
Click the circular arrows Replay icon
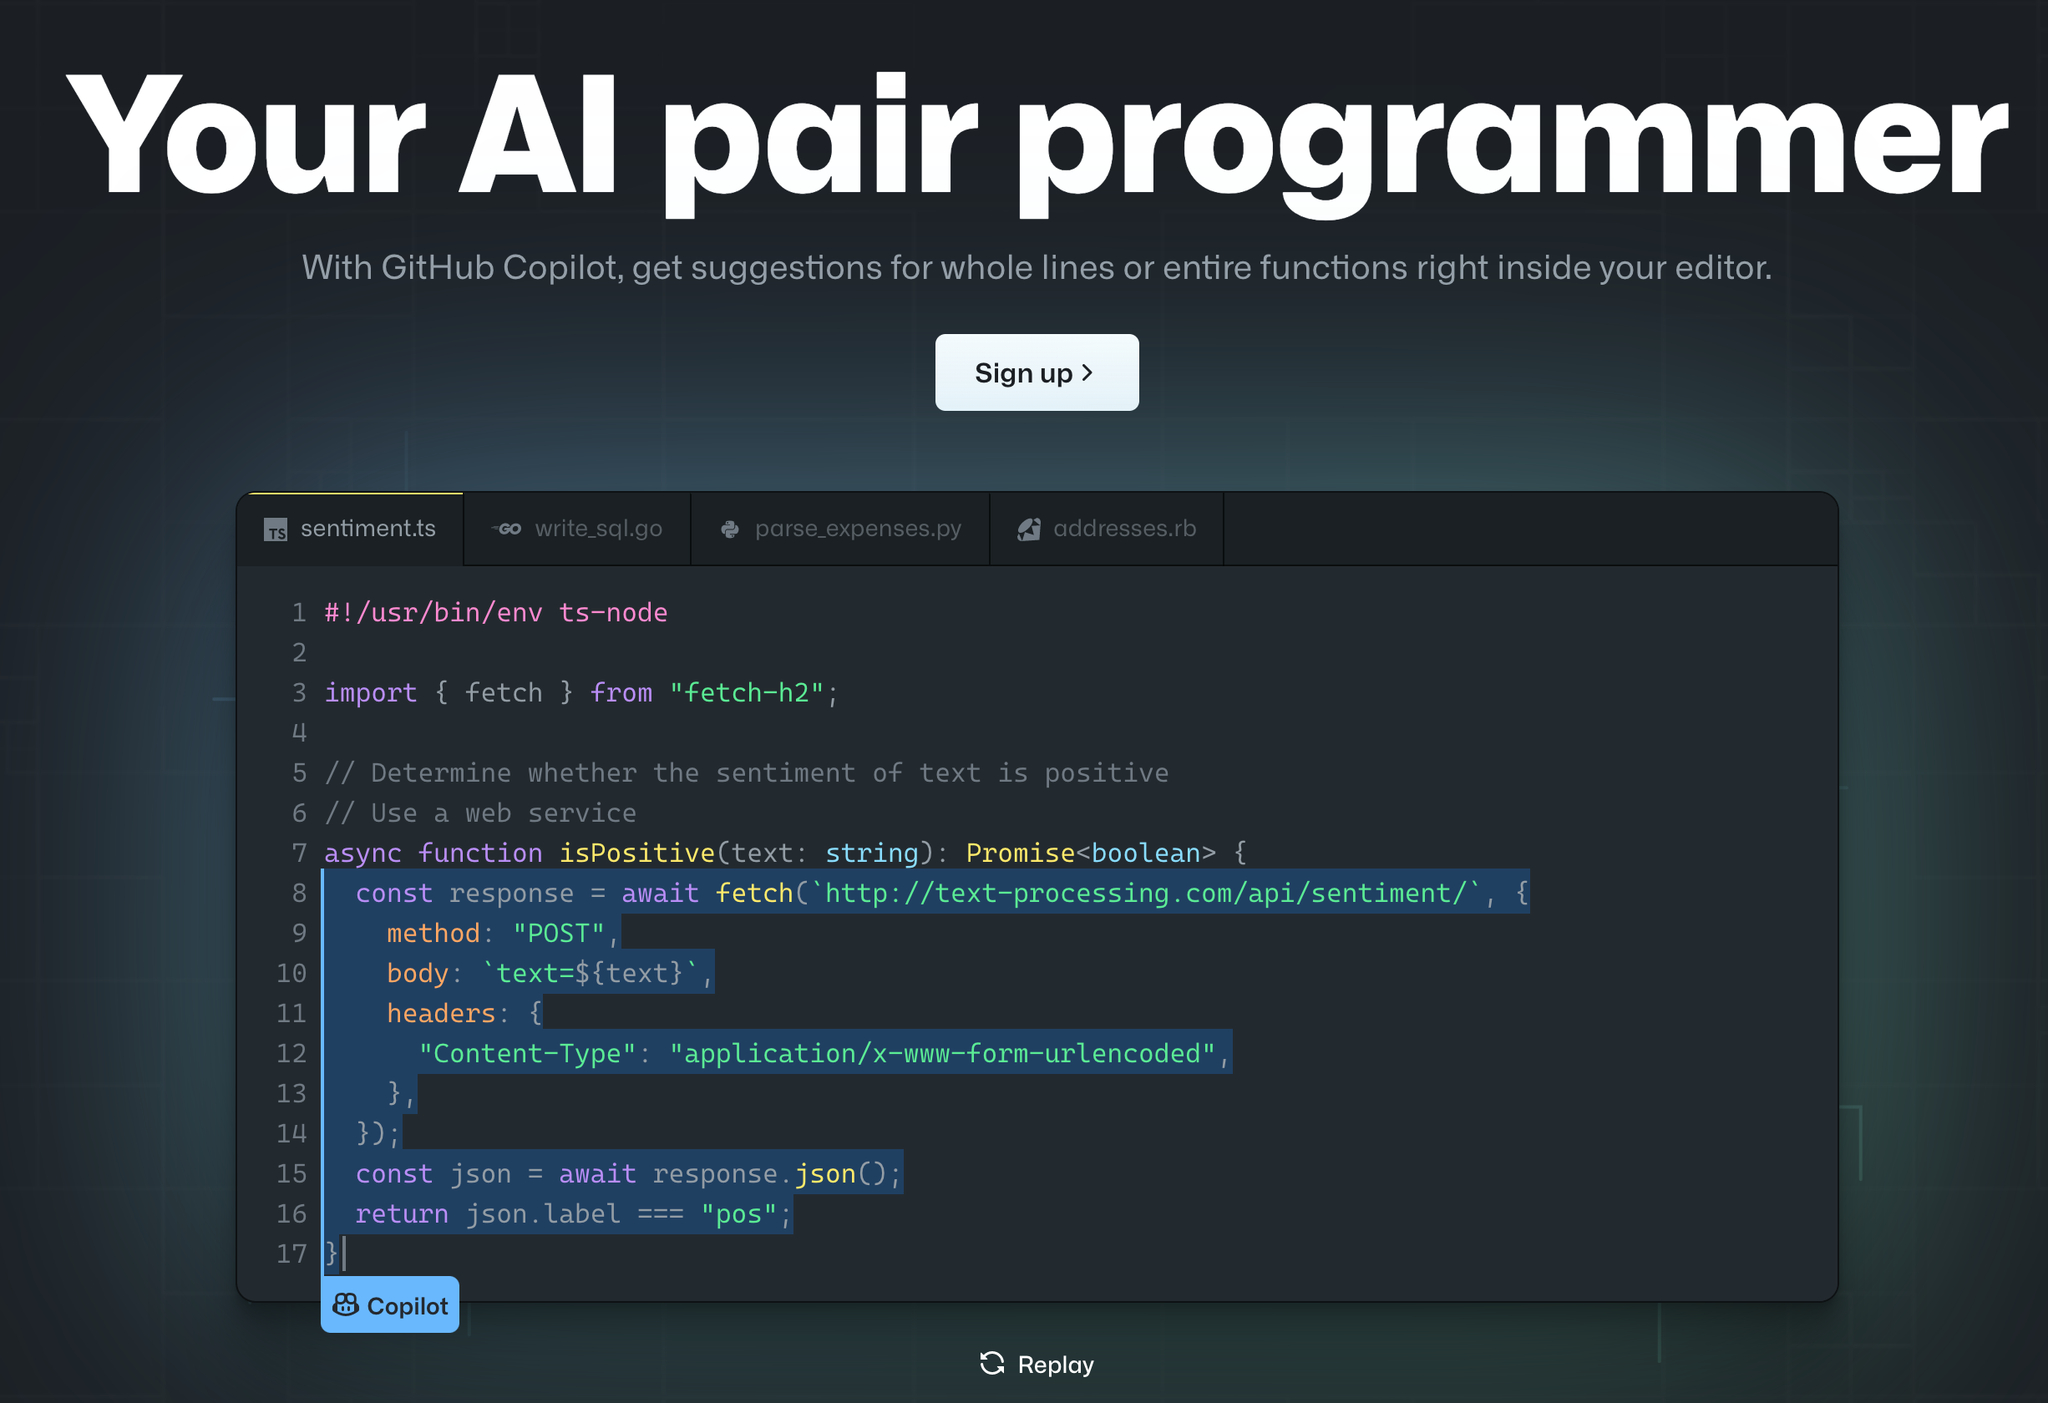pos(992,1363)
